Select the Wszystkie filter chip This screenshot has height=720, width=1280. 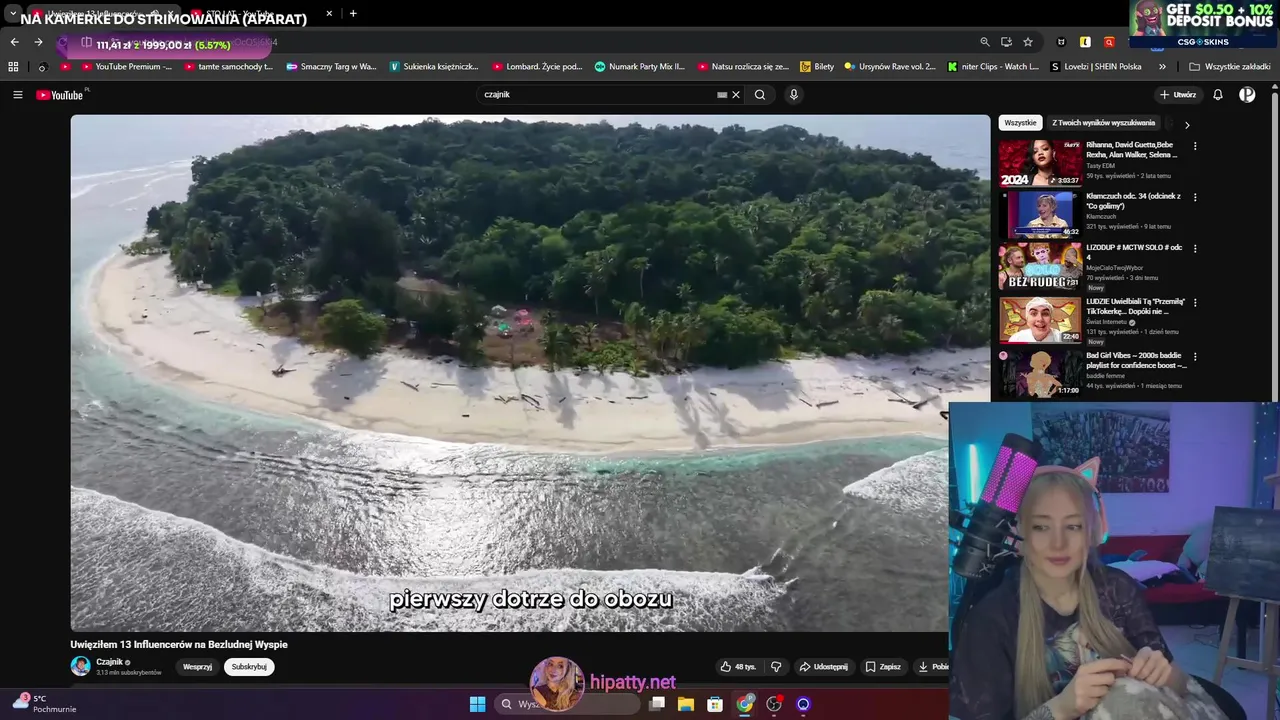[x=1020, y=123]
